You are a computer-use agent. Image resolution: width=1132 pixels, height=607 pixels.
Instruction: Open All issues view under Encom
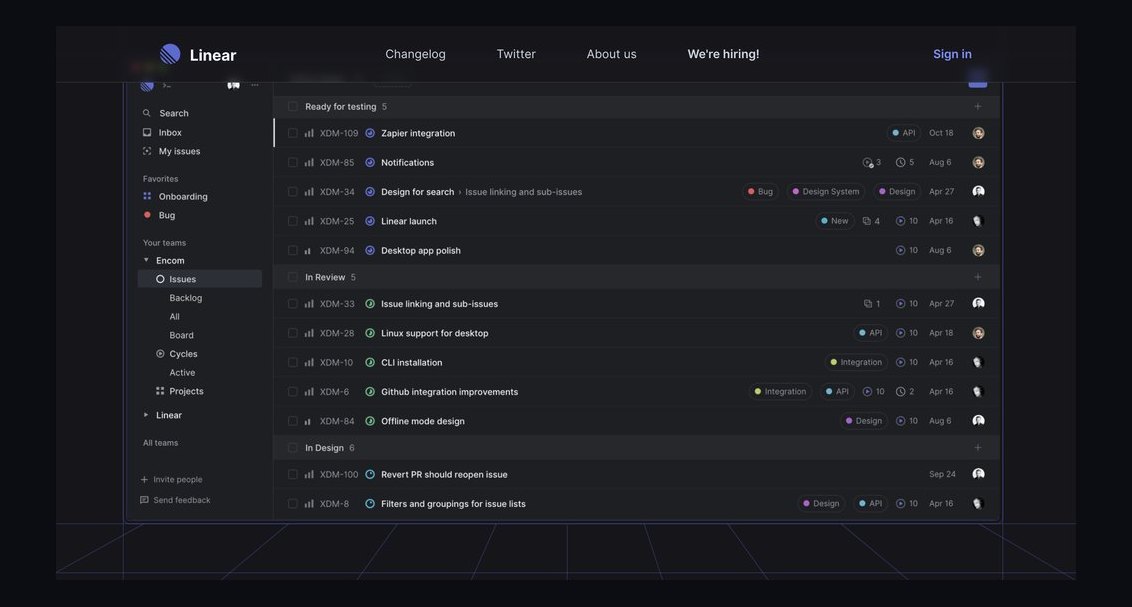(175, 317)
